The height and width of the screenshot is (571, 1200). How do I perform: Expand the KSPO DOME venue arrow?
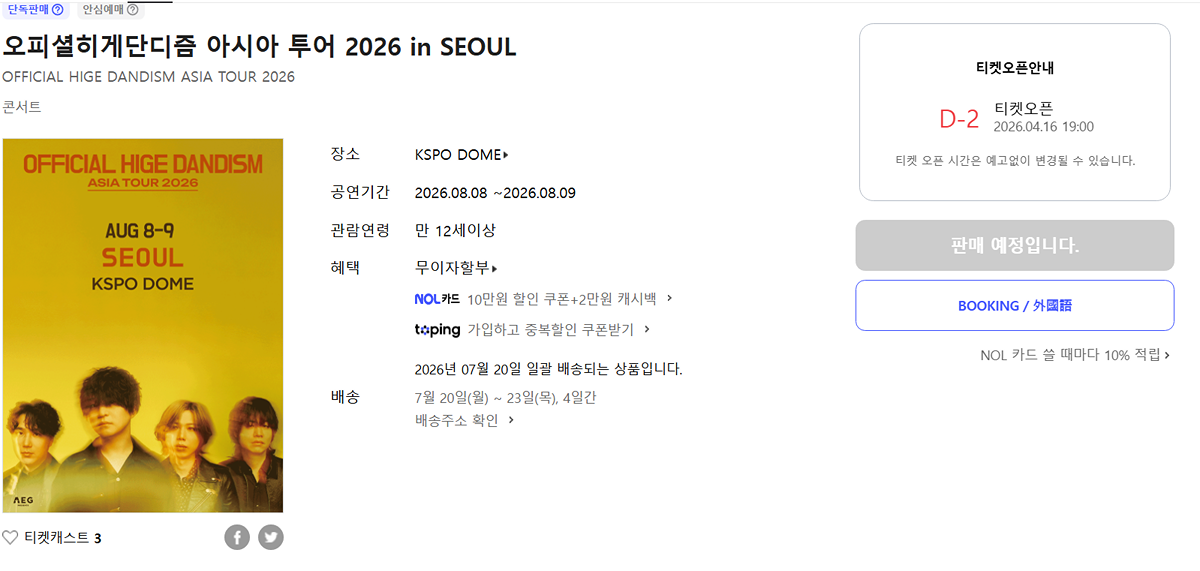click(506, 155)
